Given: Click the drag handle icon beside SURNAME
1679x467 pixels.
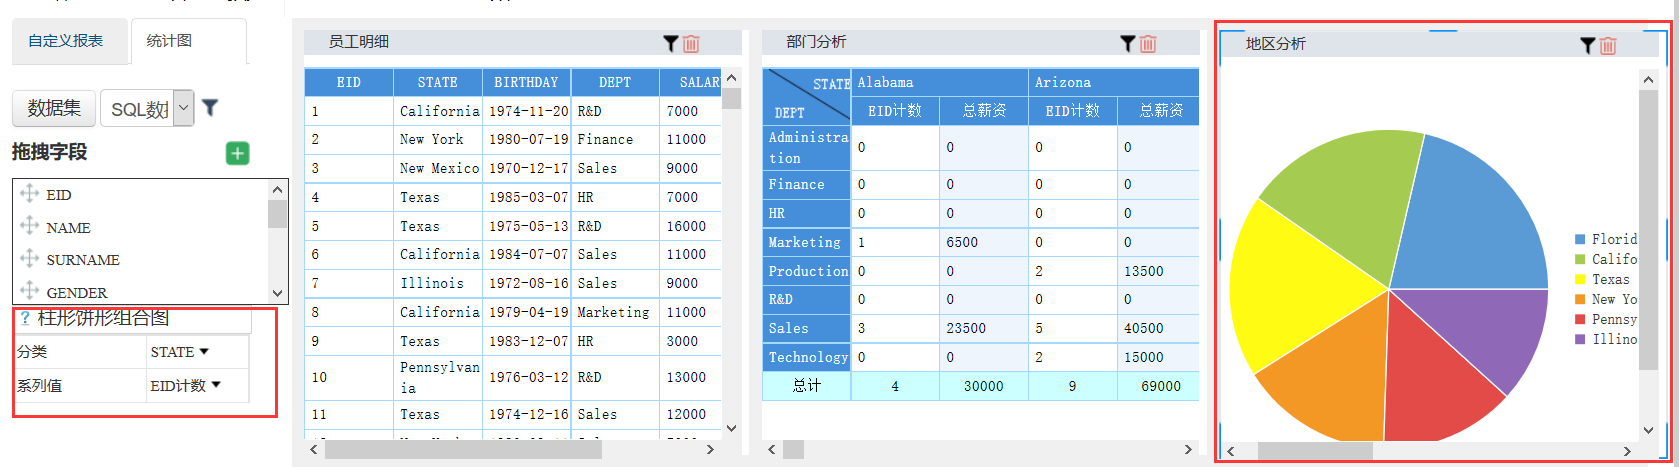Looking at the screenshot, I should (29, 258).
